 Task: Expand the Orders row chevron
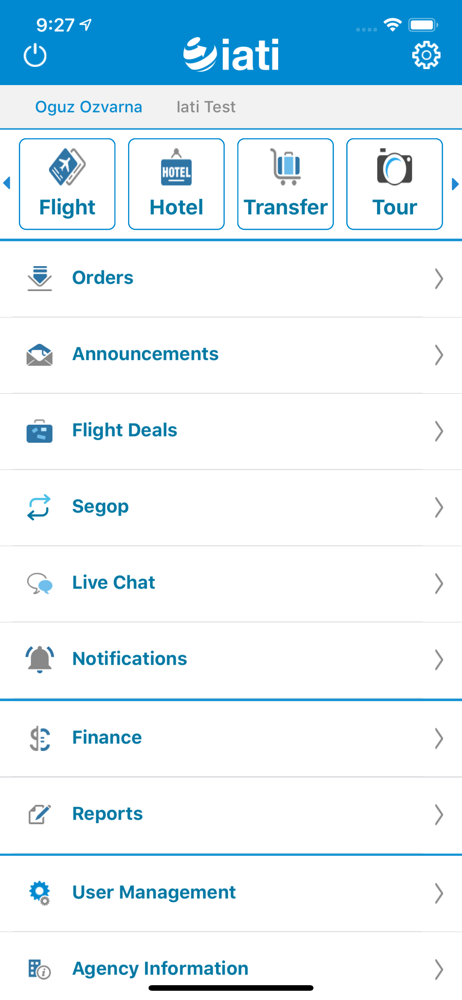[x=438, y=279]
